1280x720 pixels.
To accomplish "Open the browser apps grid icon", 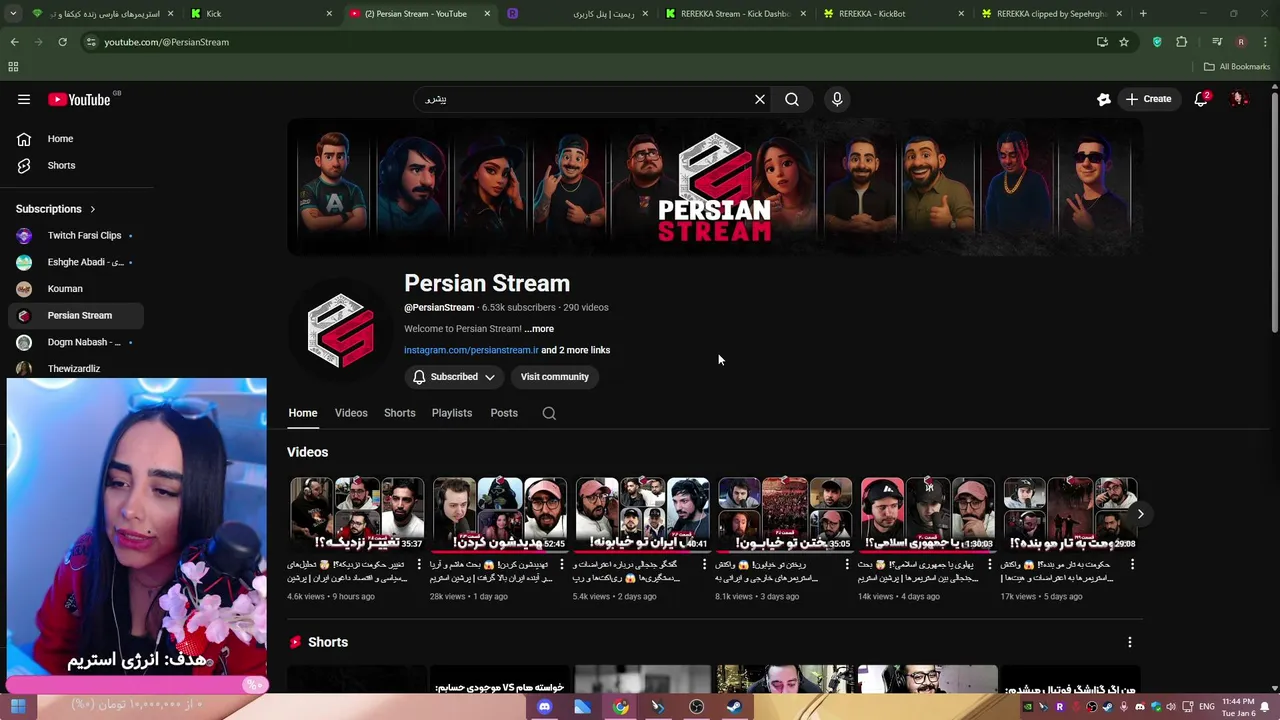I will tap(13, 67).
